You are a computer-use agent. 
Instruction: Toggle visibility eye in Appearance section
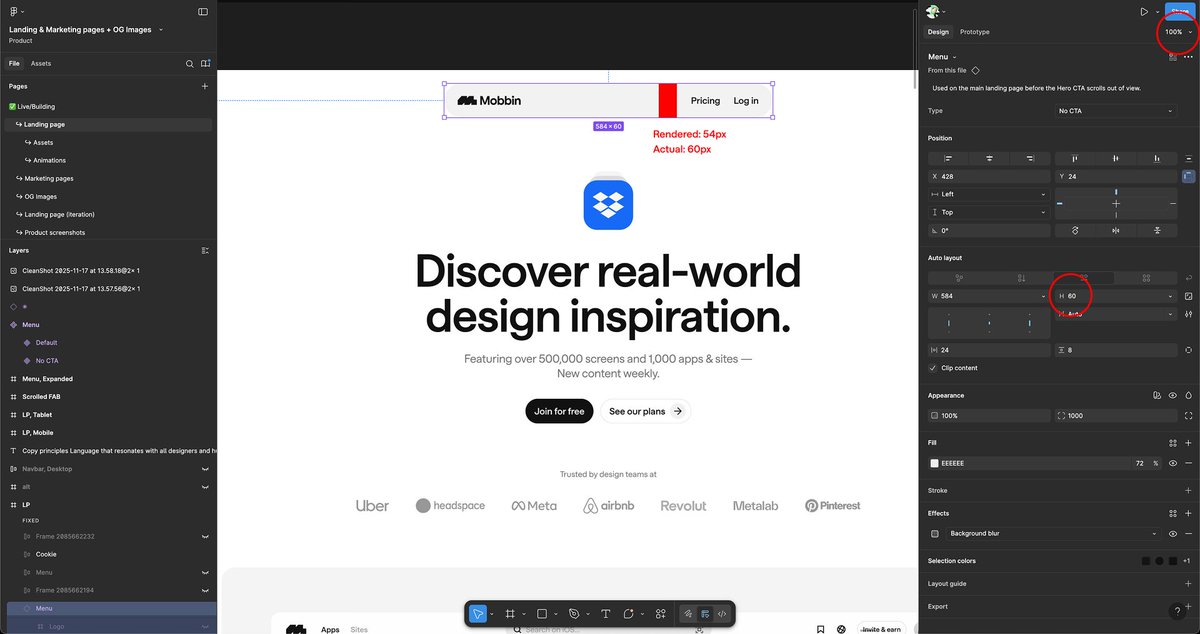click(1172, 395)
